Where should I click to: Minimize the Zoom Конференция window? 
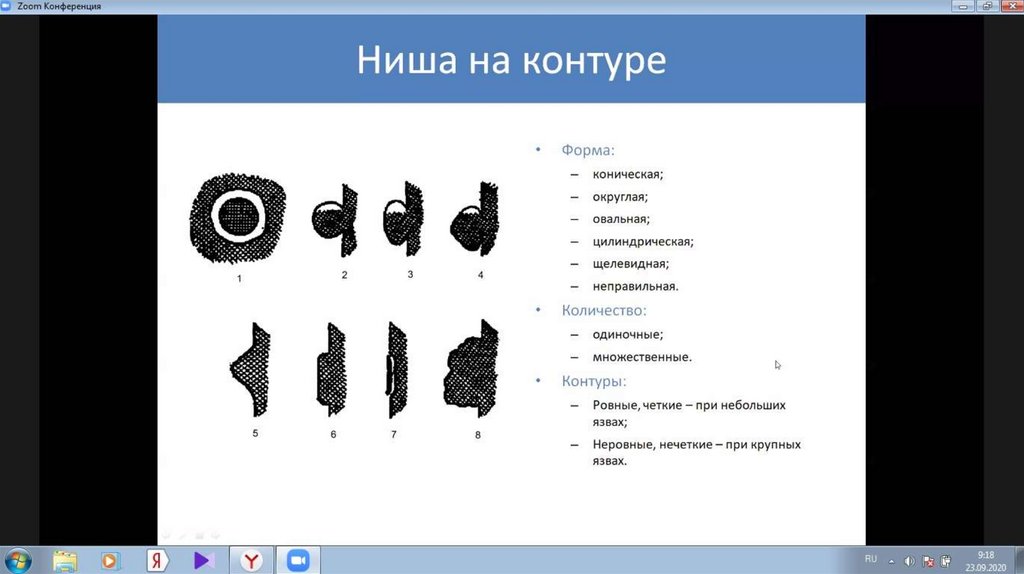point(963,6)
